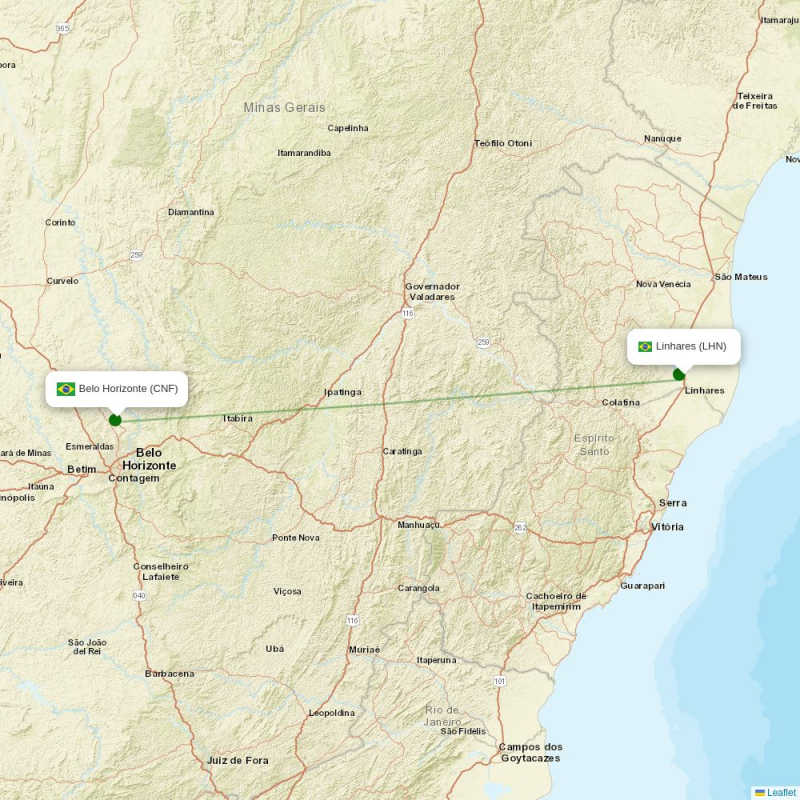Click the Linhares (LHN) airport marker dot

679,374
